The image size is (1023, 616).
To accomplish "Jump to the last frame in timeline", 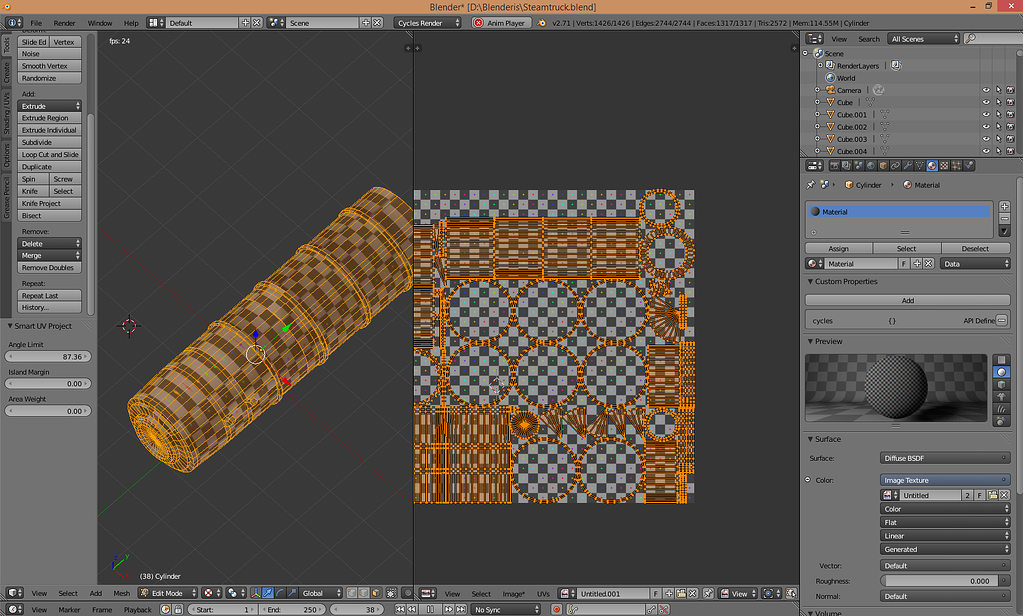I will point(461,609).
